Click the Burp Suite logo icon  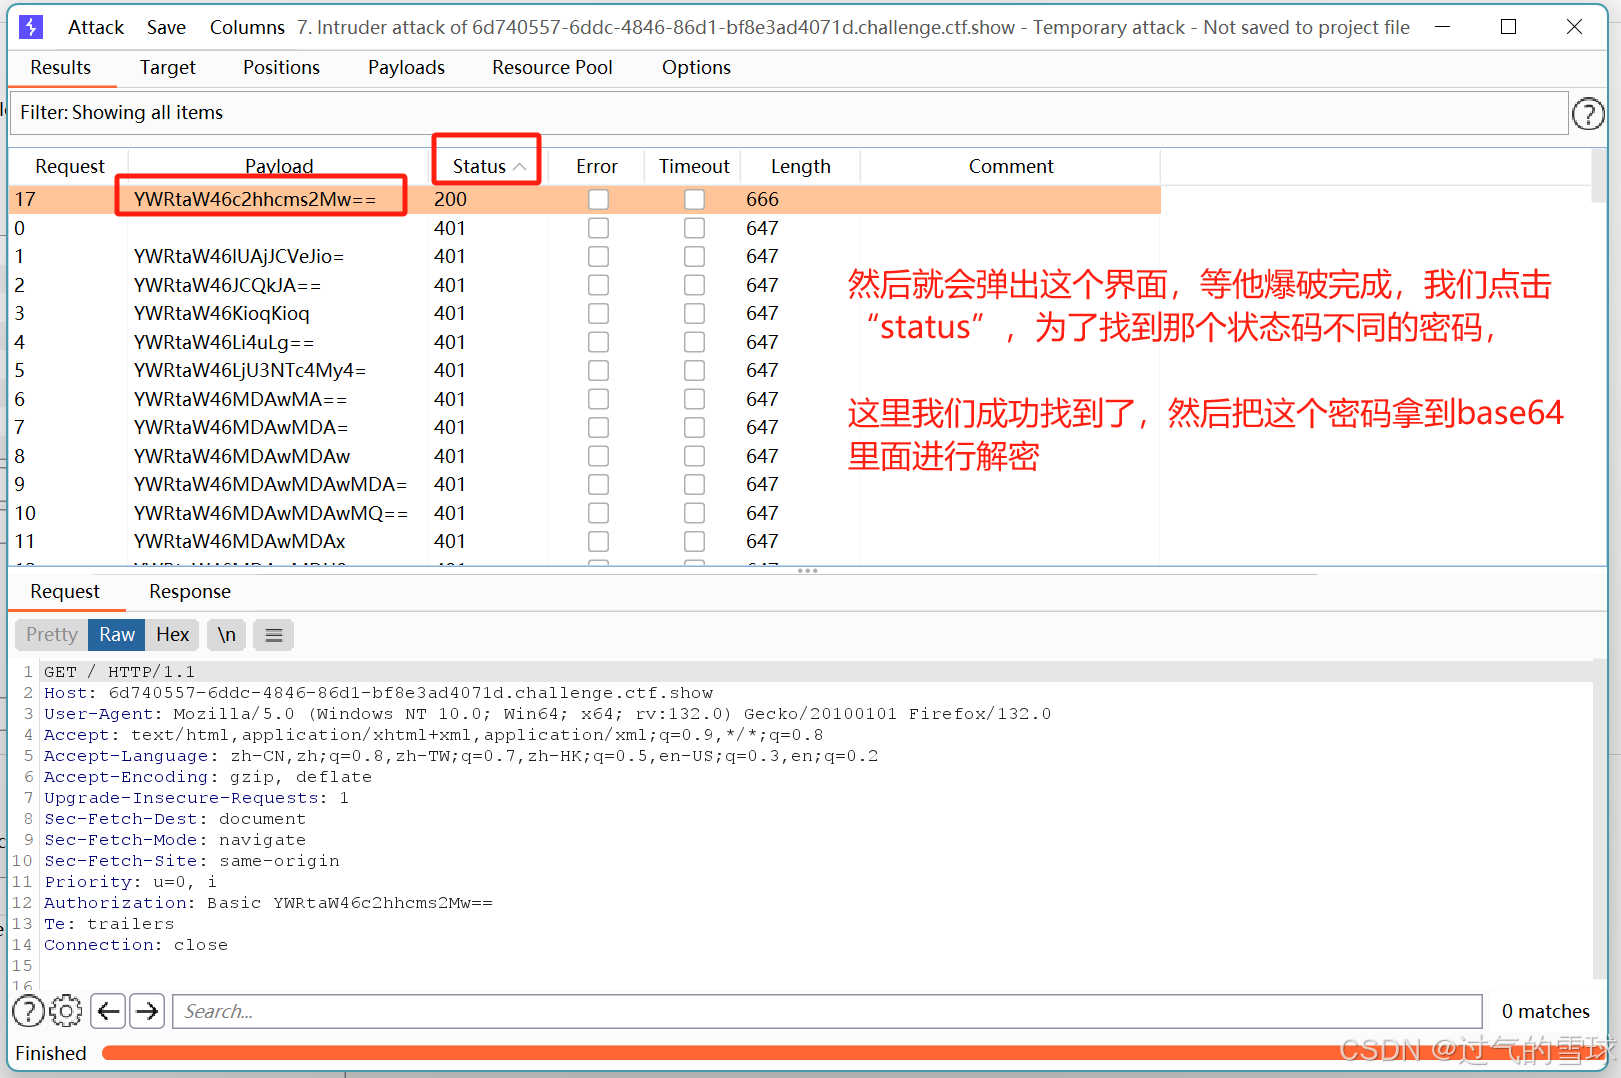tap(30, 26)
